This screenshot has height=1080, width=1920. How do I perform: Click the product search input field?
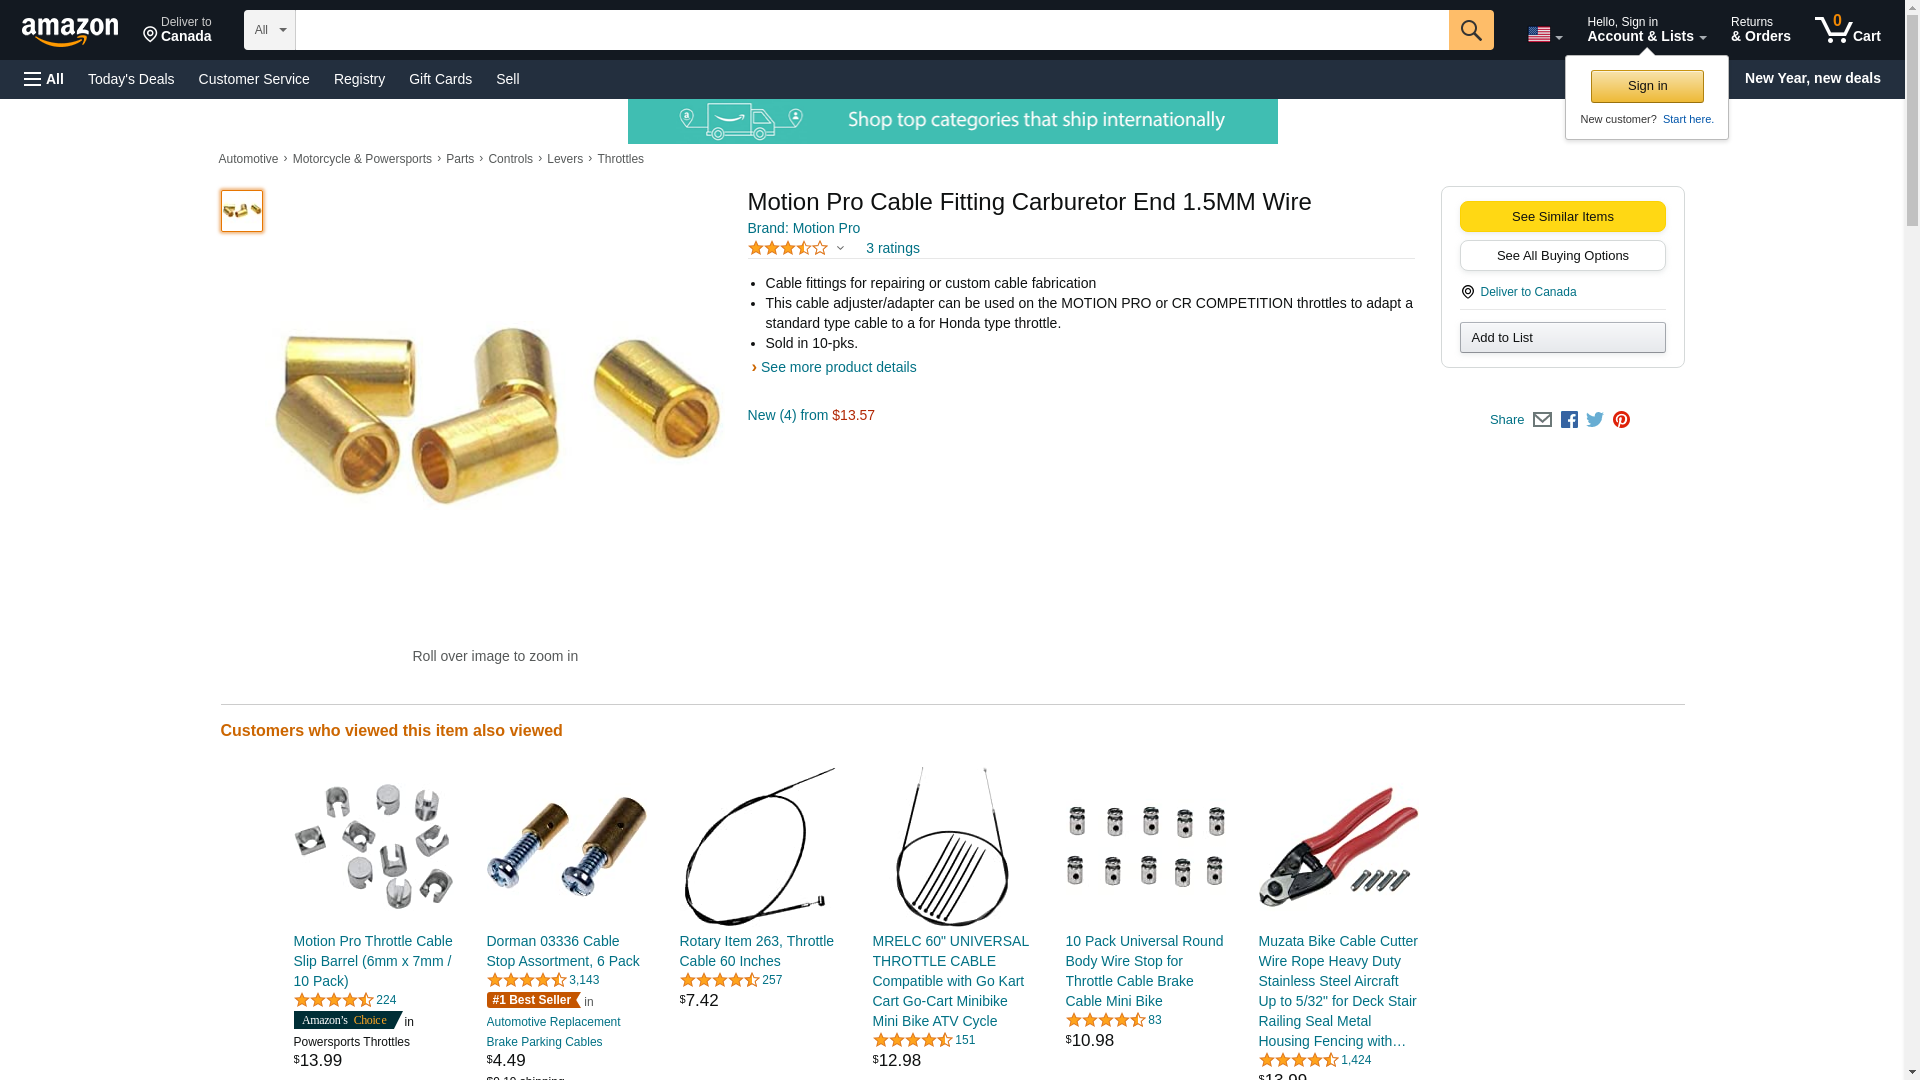[x=872, y=30]
